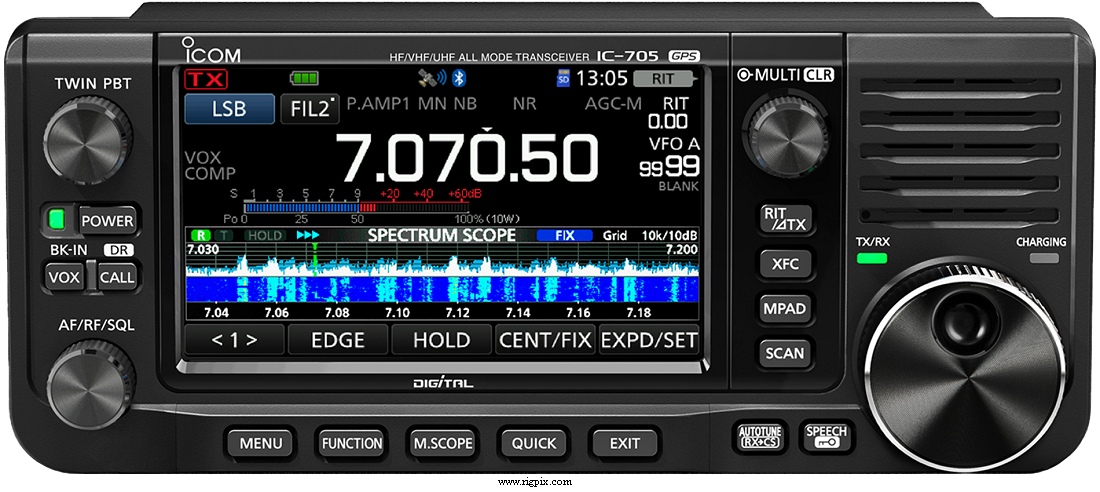
Task: Push the VOX BK-IN key
Action: 64,277
